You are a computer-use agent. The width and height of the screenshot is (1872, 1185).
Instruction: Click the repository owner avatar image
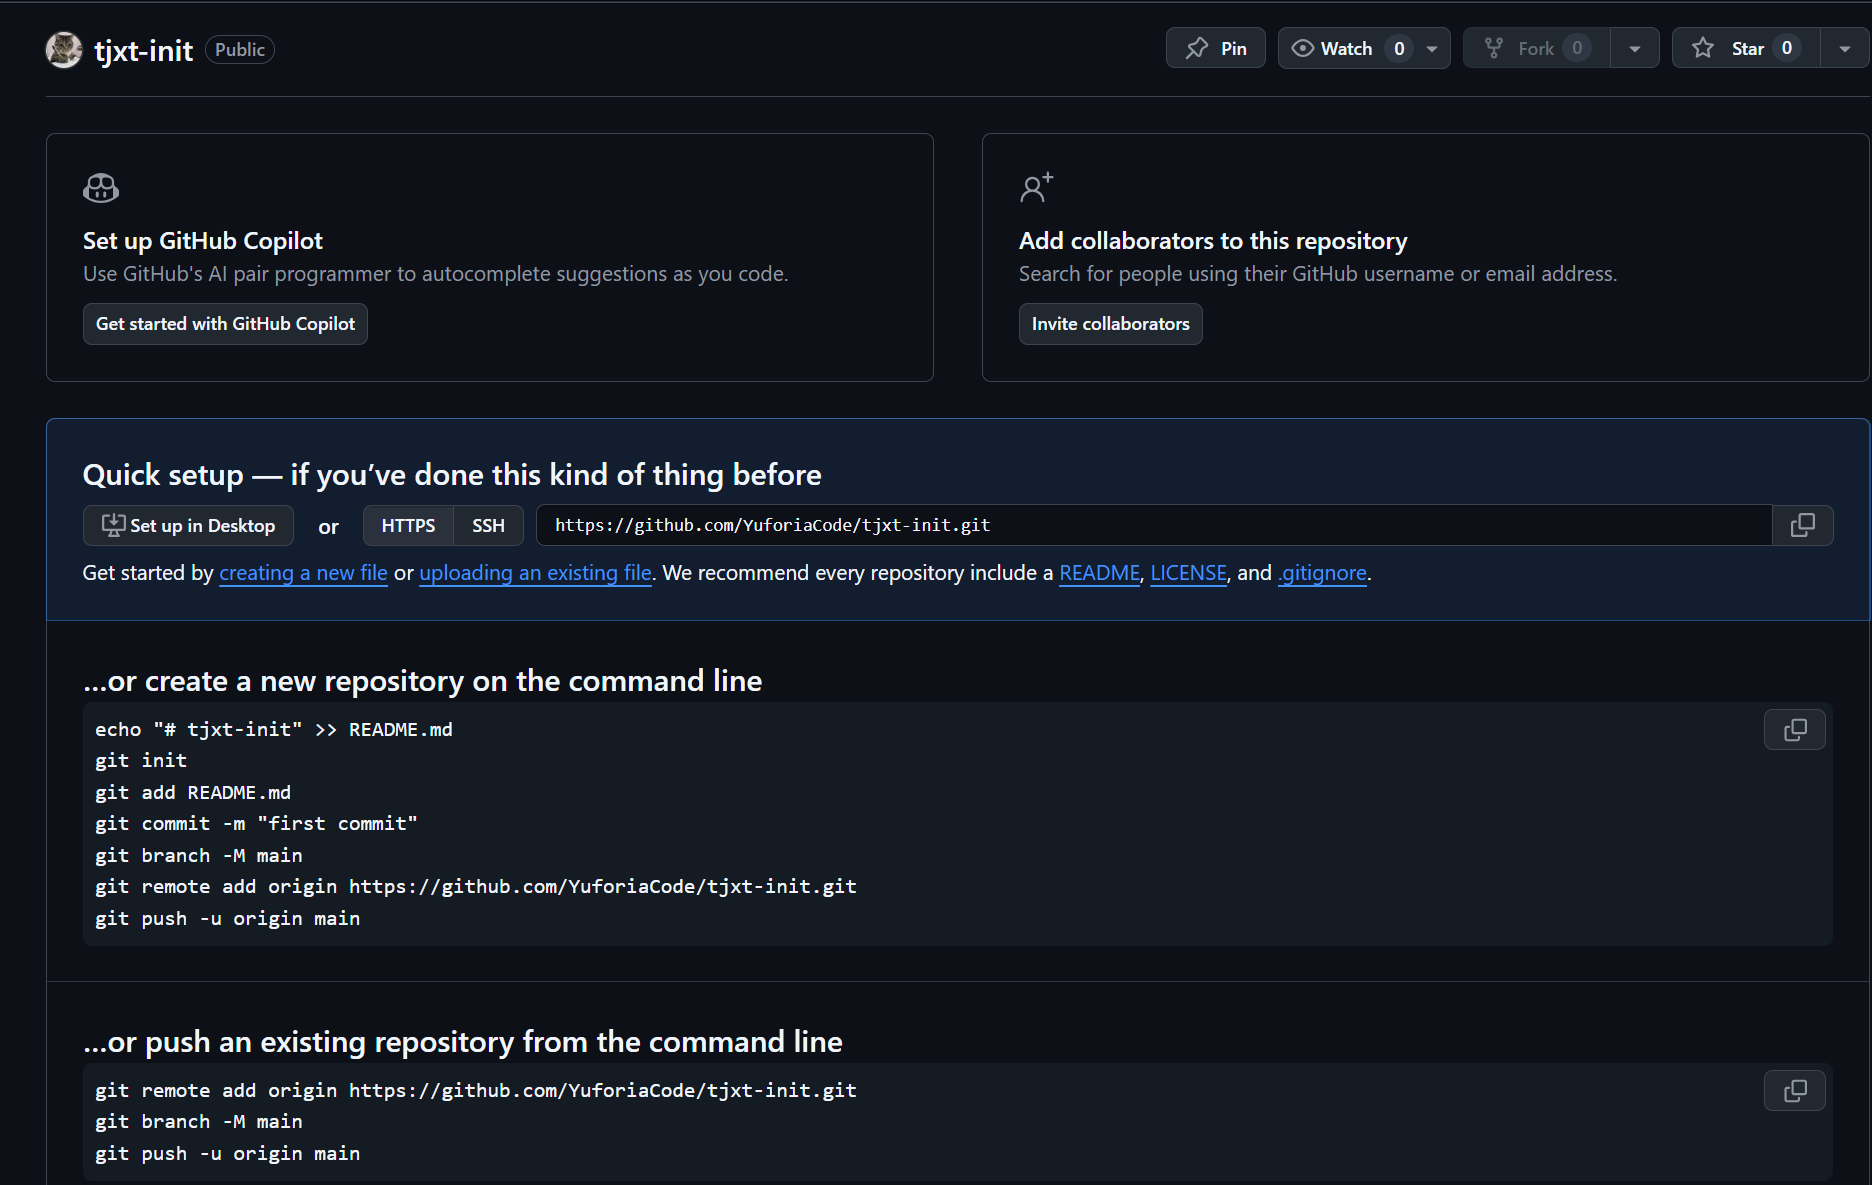click(64, 49)
